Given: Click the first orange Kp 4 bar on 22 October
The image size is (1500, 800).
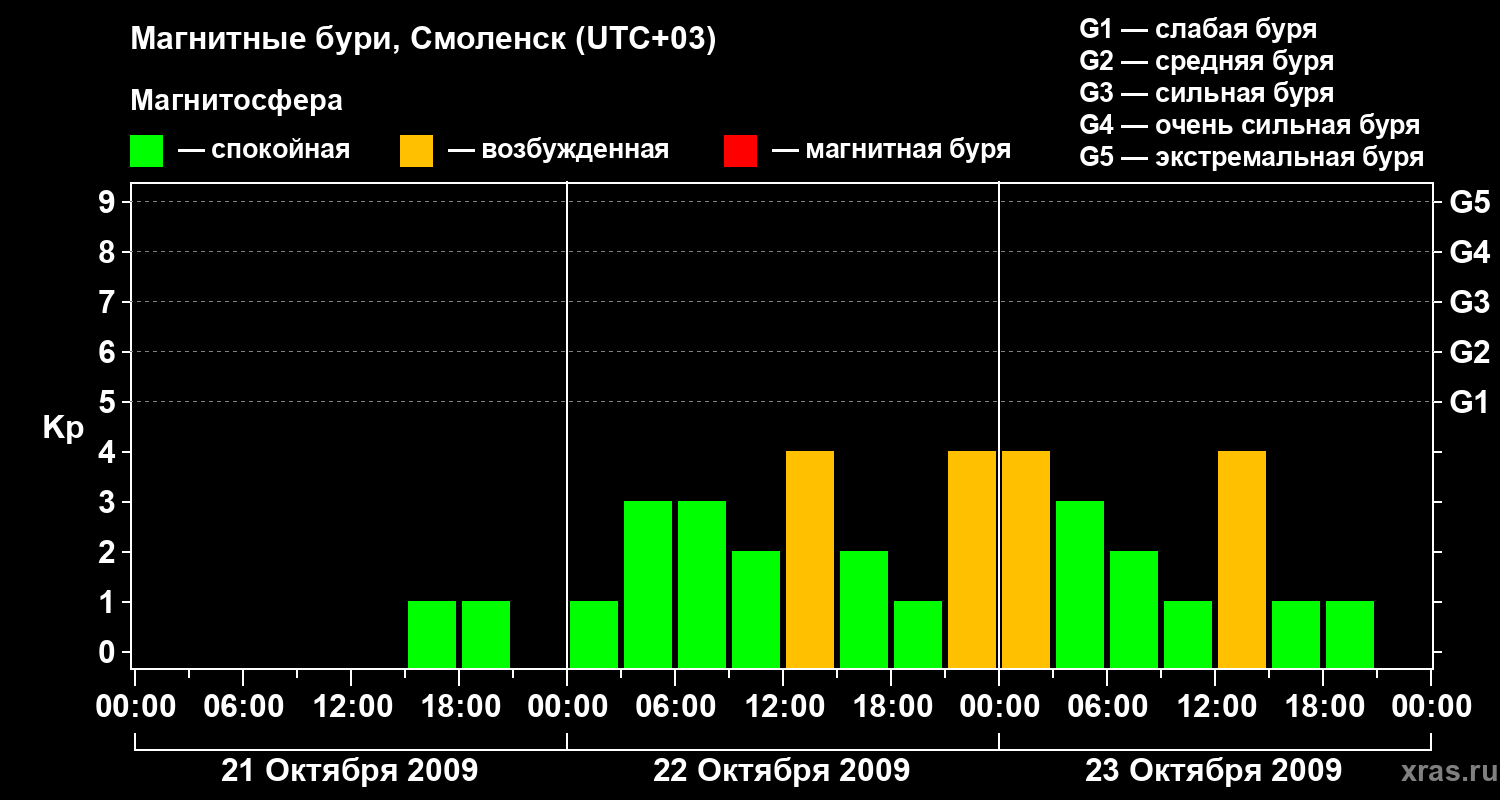Looking at the screenshot, I should [810, 559].
